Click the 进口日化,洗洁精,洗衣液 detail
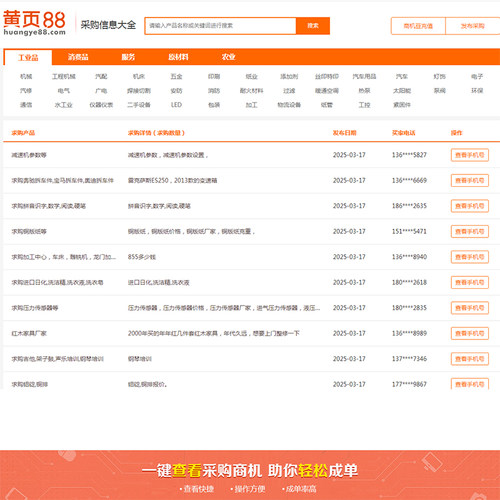The image size is (500, 500). pos(159,283)
